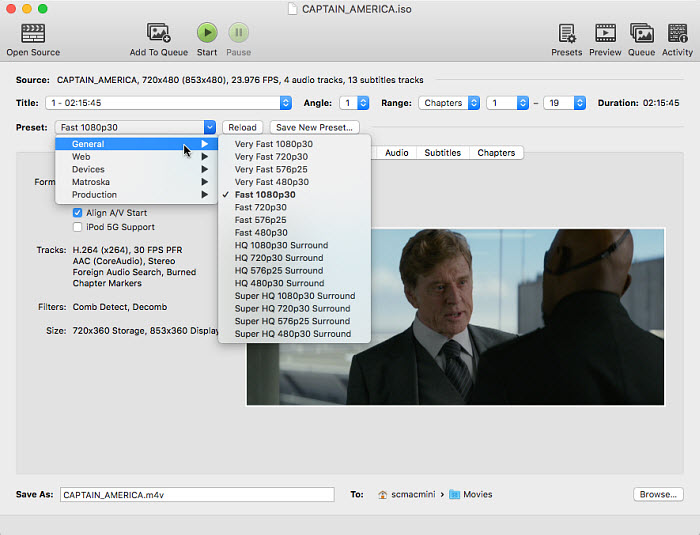Viewport: 700px width, 535px height.
Task: Click the home folder icon next to scmacmini
Action: [383, 494]
